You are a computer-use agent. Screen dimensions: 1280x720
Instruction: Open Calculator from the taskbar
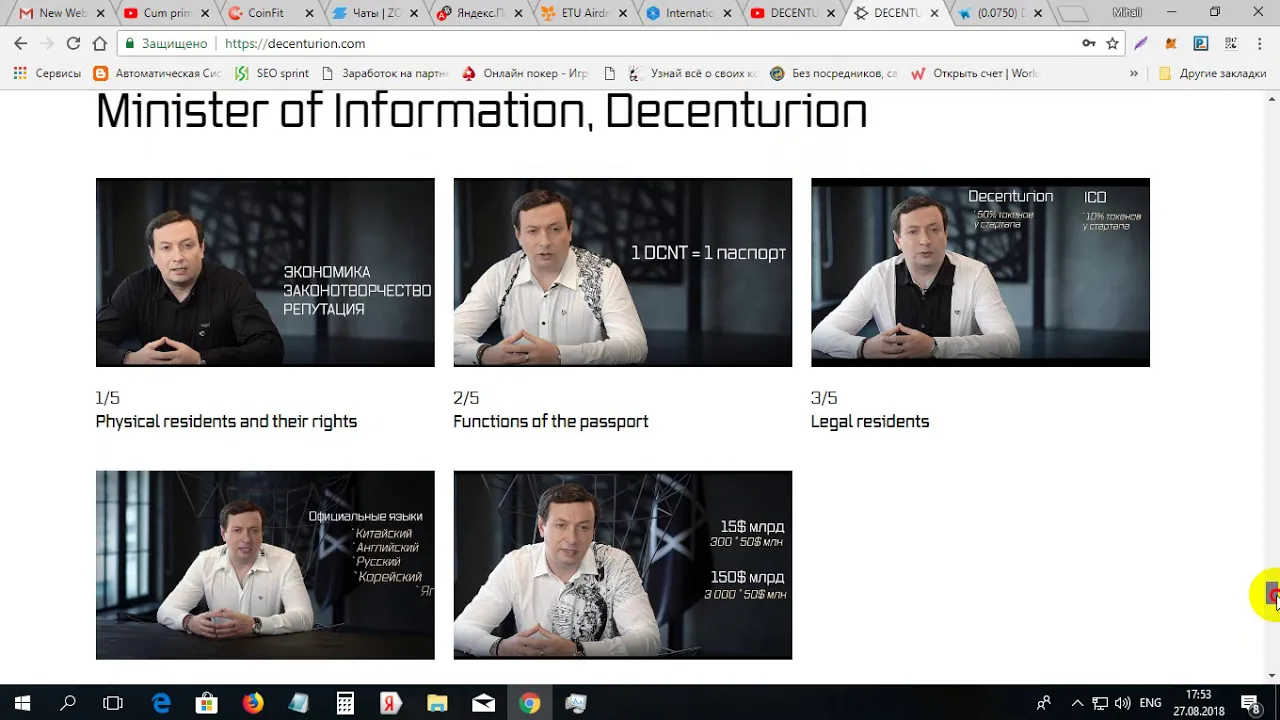click(345, 703)
